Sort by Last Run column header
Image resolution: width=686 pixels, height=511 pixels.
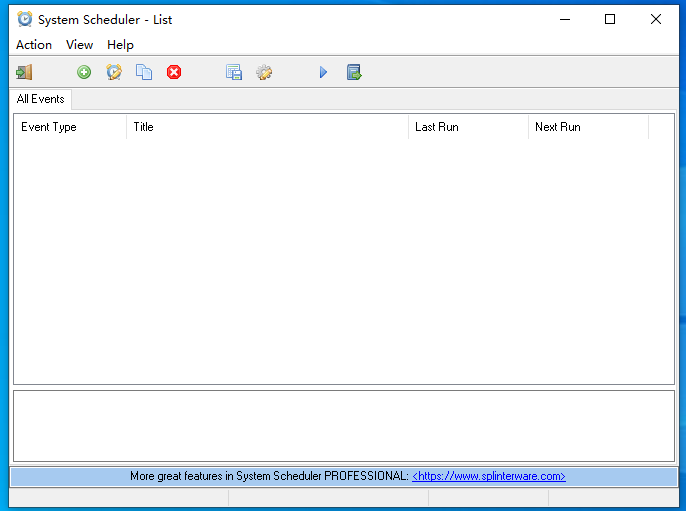[468, 127]
